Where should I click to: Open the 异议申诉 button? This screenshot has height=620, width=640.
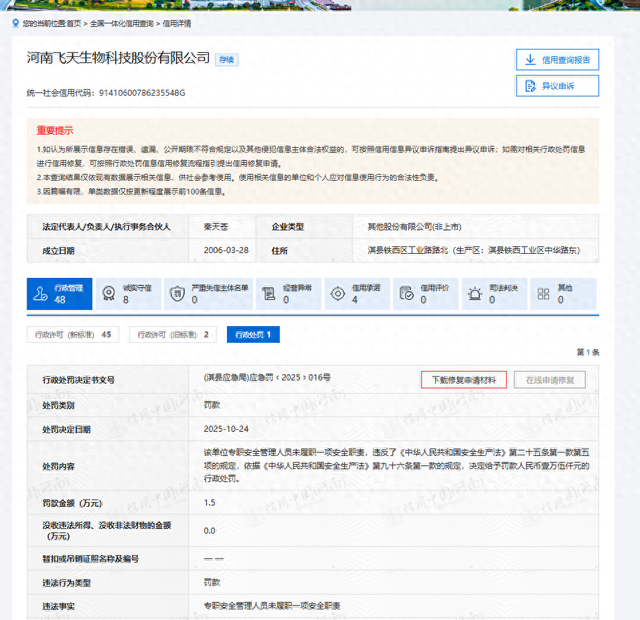[x=557, y=86]
